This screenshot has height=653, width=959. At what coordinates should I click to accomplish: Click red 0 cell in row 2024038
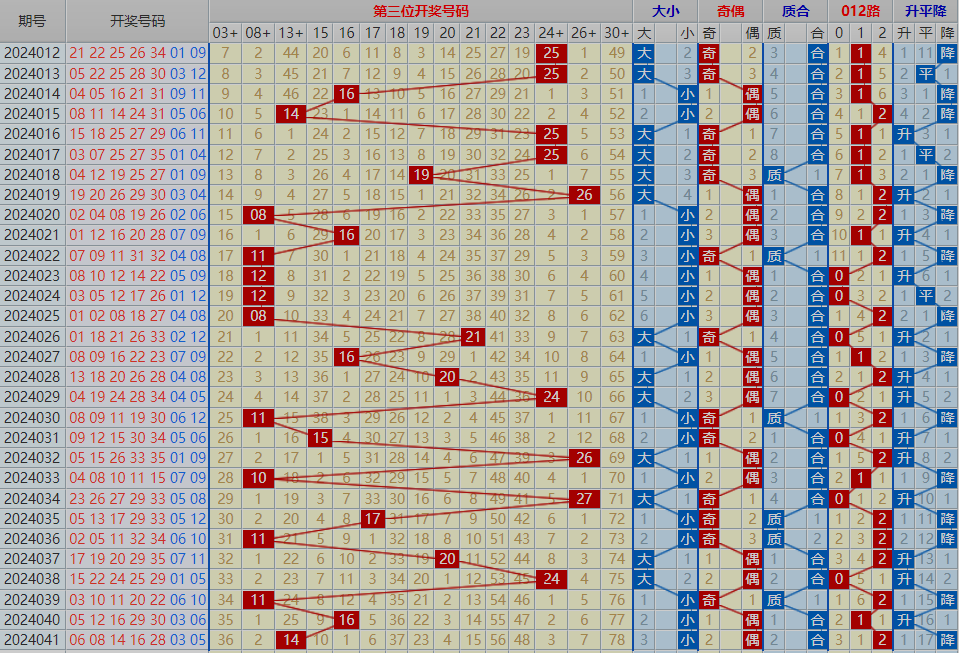[839, 579]
